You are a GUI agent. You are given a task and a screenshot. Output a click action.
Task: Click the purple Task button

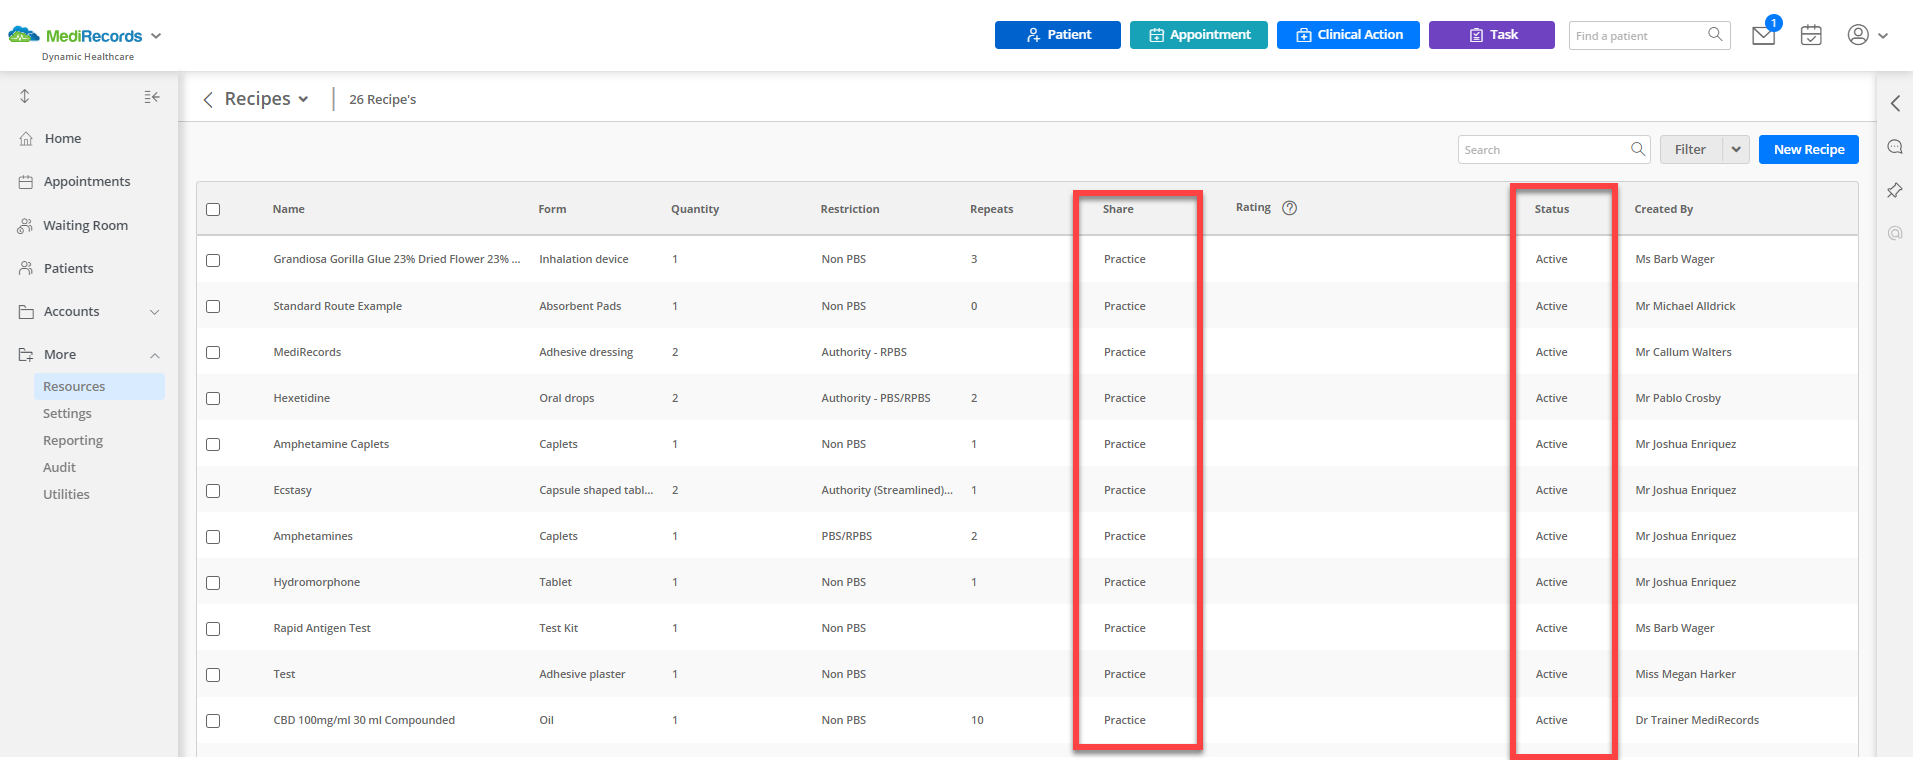pos(1491,35)
